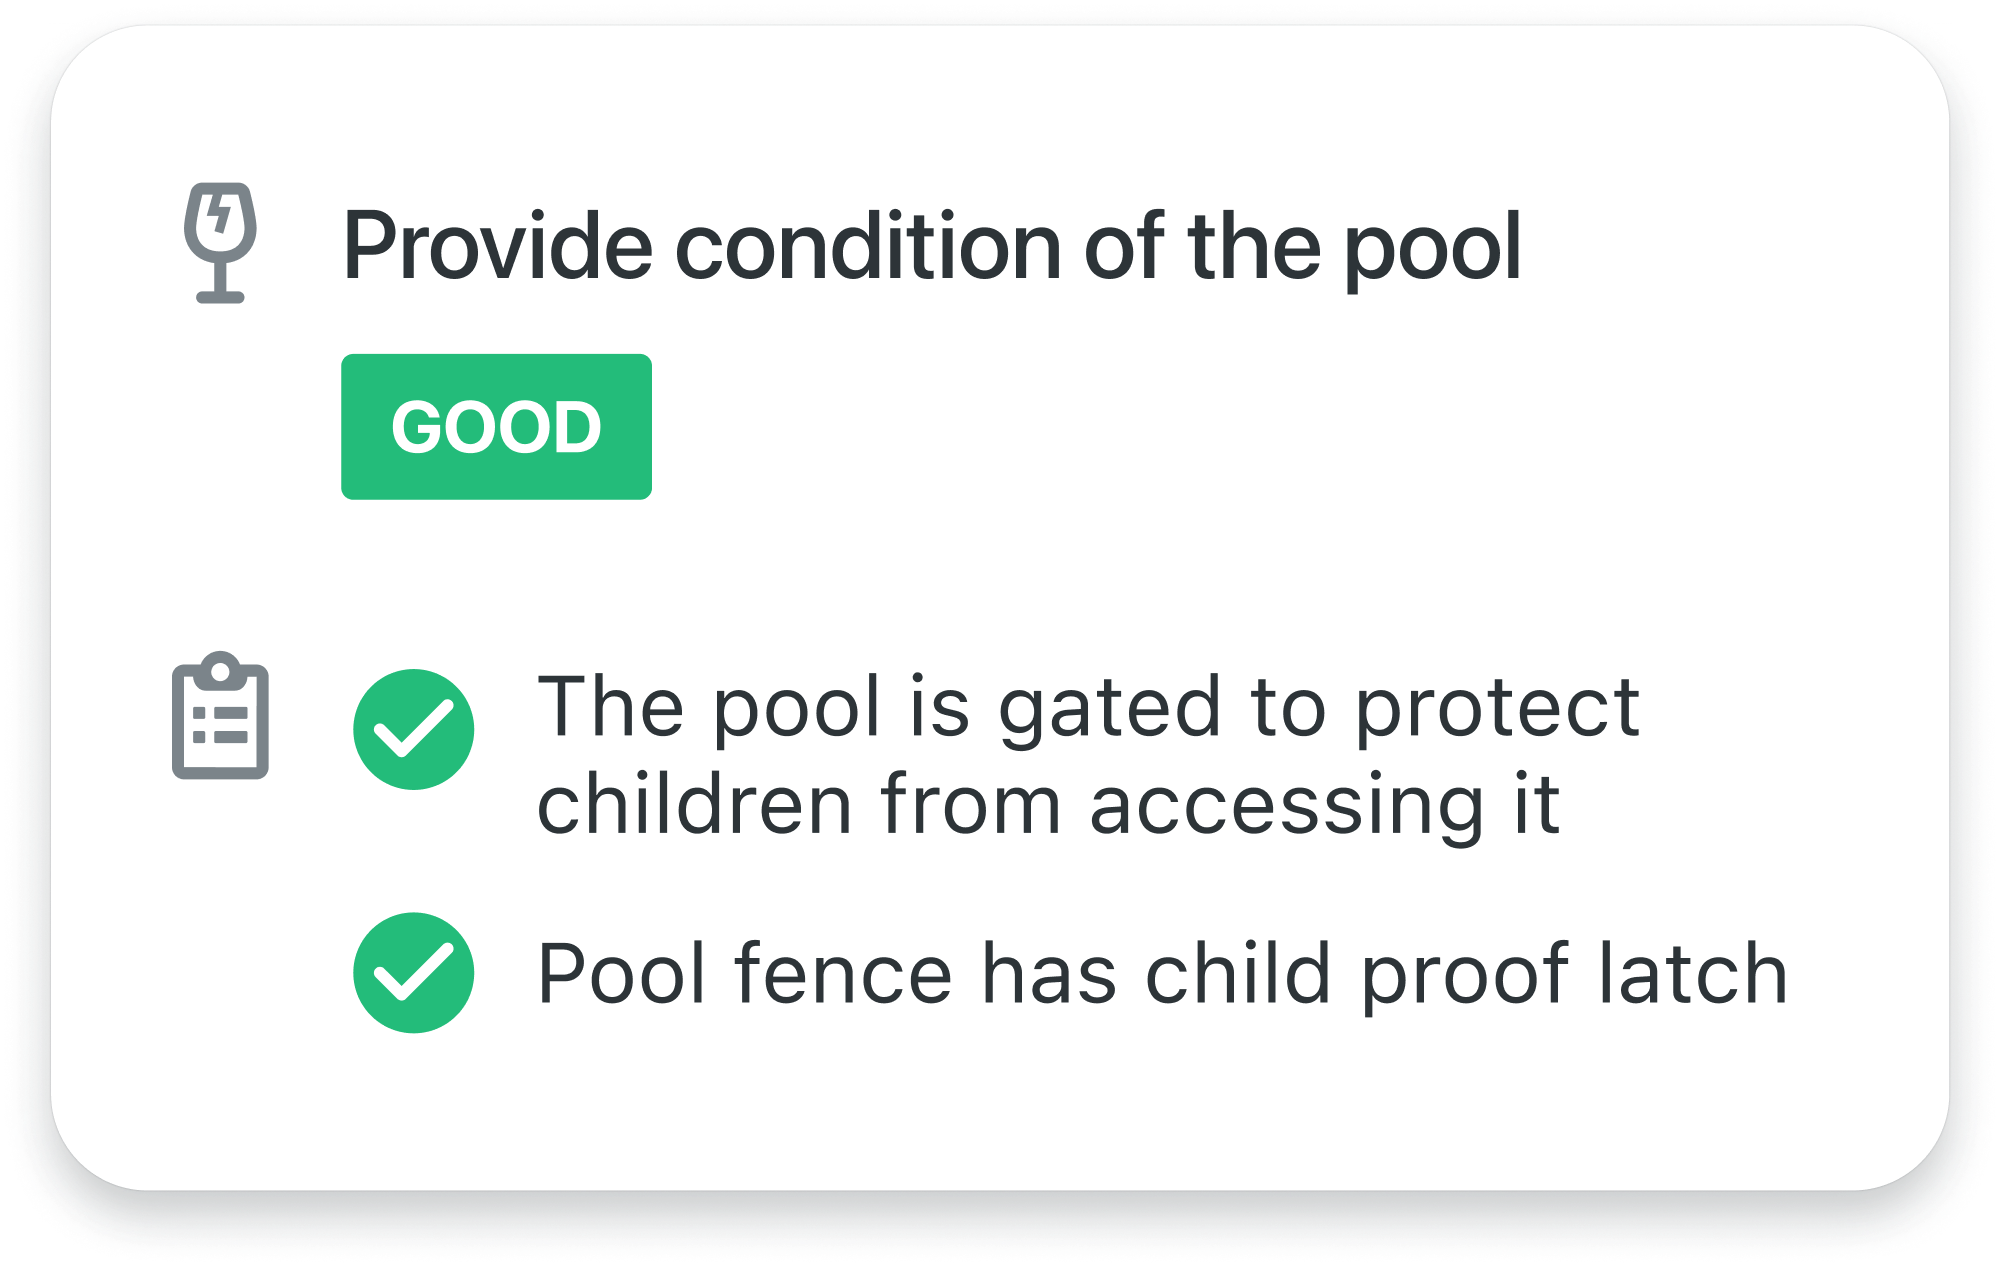Viewport: 2001px width, 1267px height.
Task: Click the word 'proof' in second checklist item
Action: (1464, 974)
